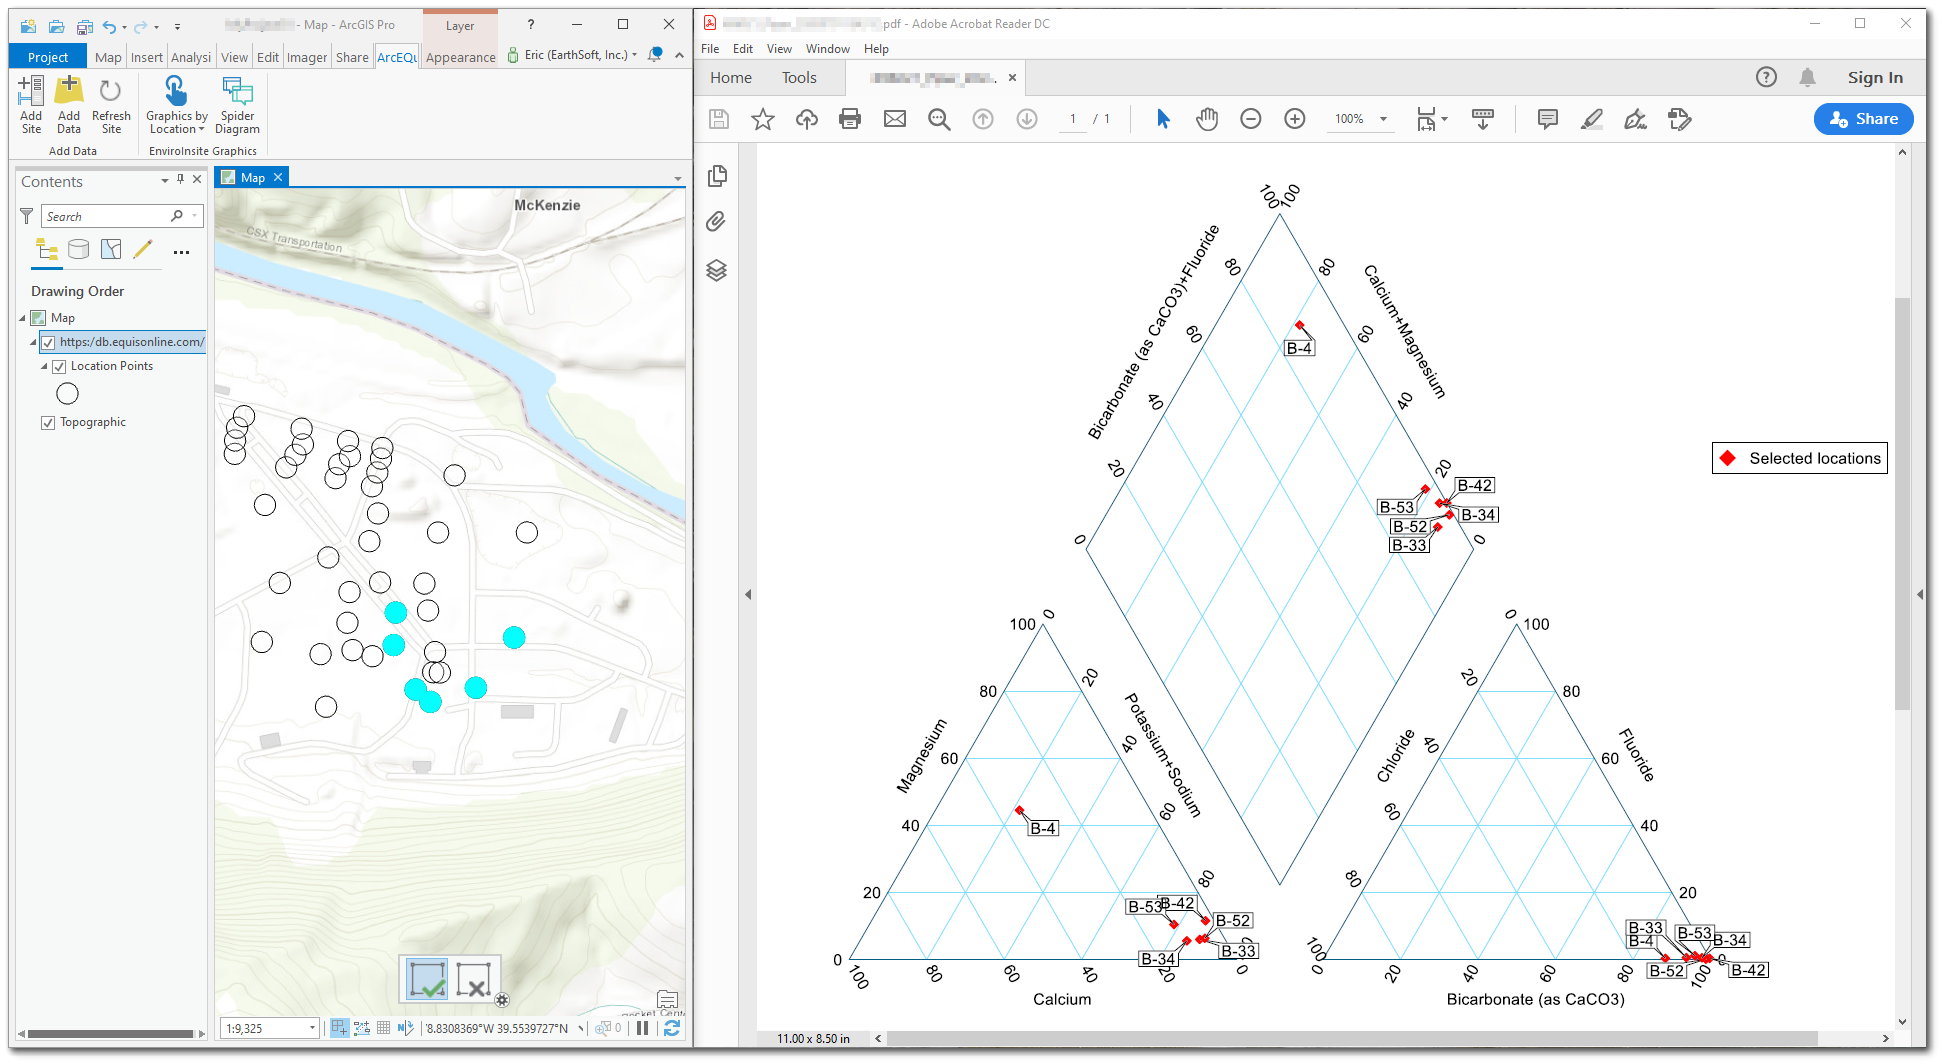Image resolution: width=1942 pixels, height=1064 pixels.
Task: Switch to the Analysis ribbon tab
Action: pyautogui.click(x=191, y=57)
